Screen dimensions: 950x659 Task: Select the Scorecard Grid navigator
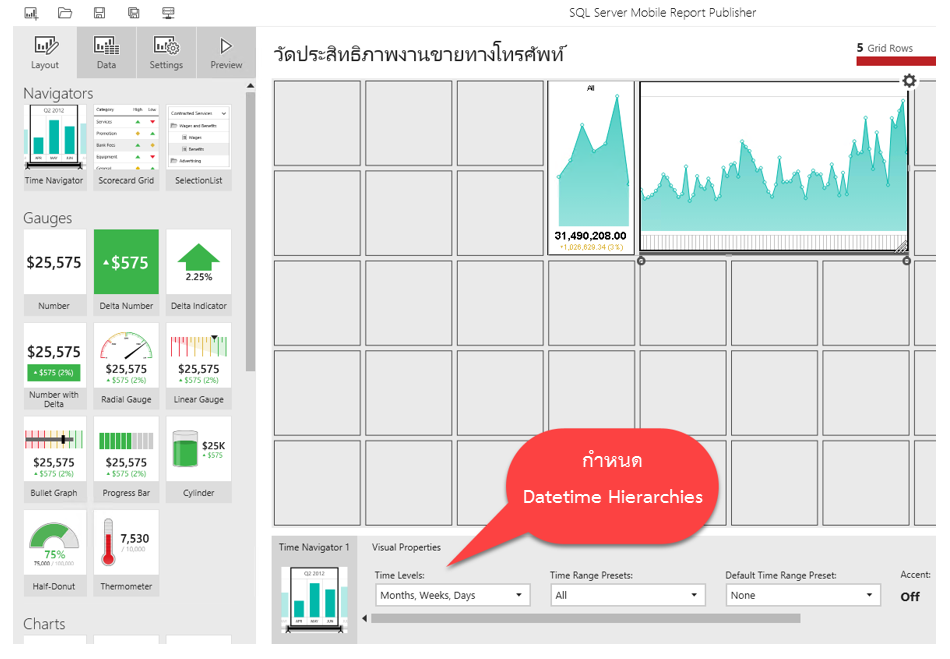pyautogui.click(x=126, y=140)
